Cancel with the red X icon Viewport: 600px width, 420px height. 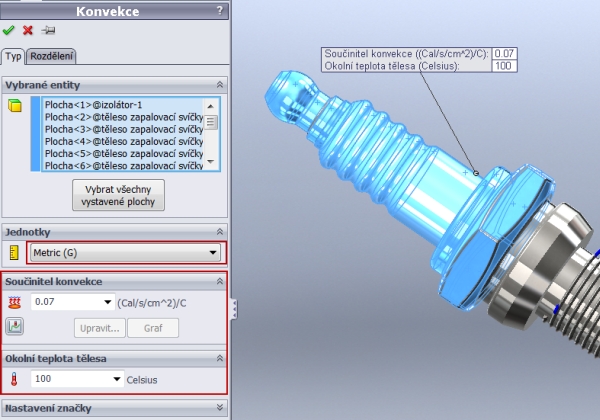coord(28,30)
